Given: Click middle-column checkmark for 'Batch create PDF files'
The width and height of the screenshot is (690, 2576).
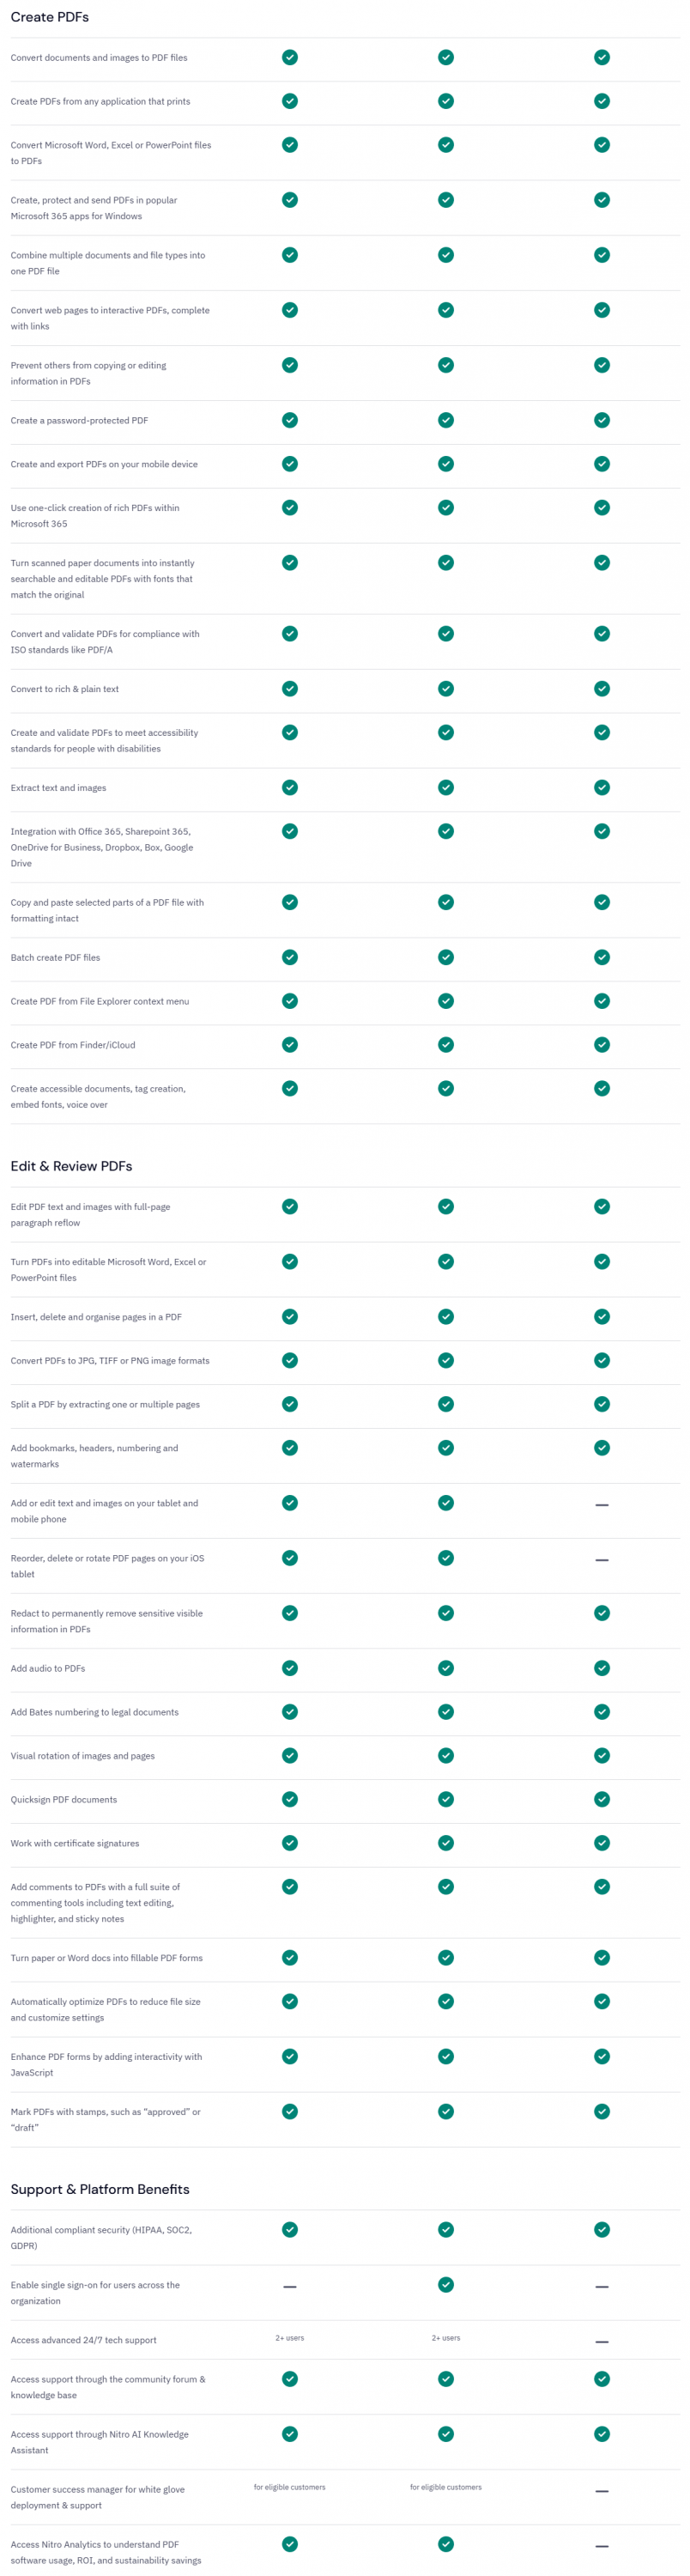Looking at the screenshot, I should coord(446,957).
